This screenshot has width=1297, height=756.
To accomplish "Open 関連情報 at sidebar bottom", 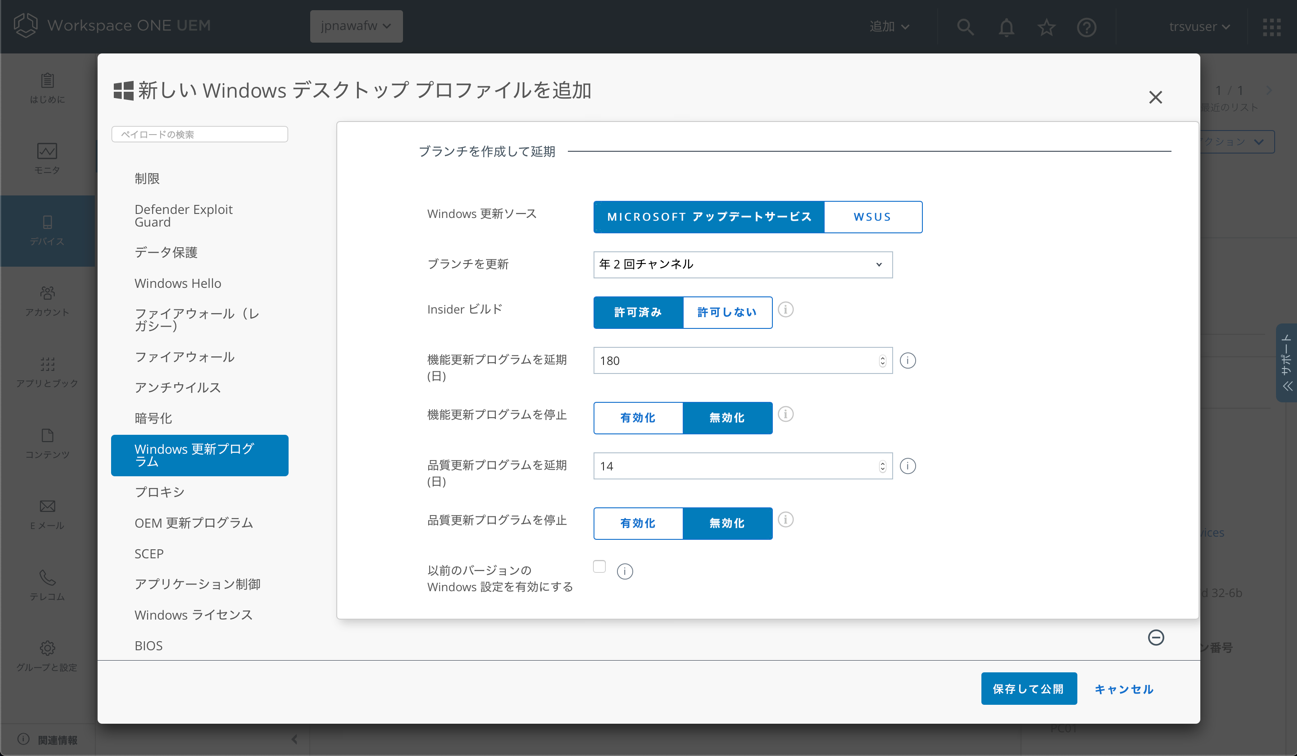I will point(48,740).
